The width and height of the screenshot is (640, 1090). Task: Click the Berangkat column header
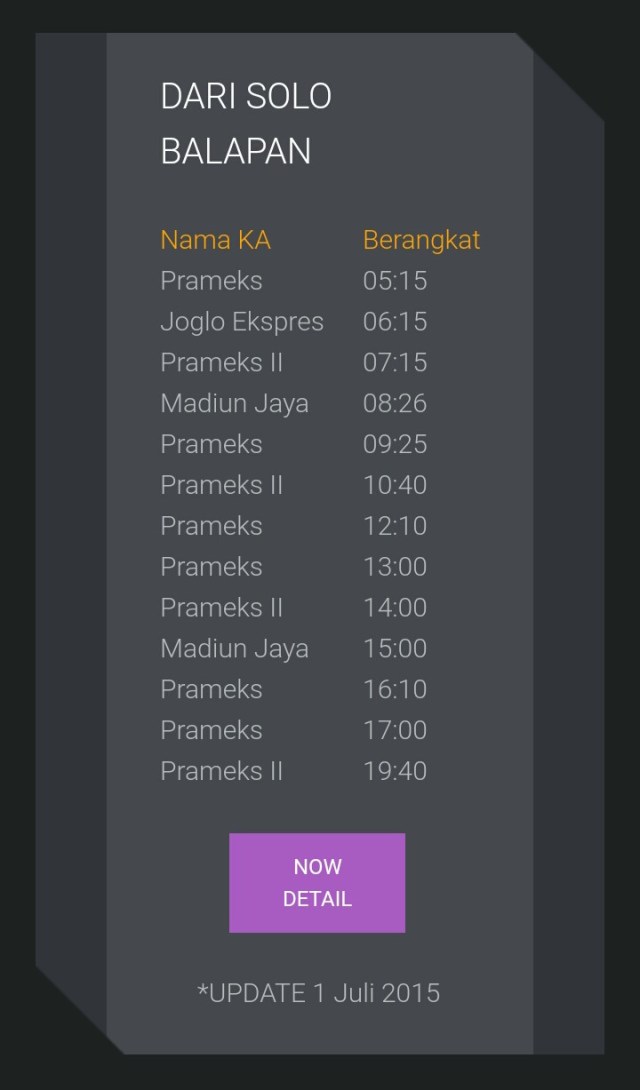421,240
